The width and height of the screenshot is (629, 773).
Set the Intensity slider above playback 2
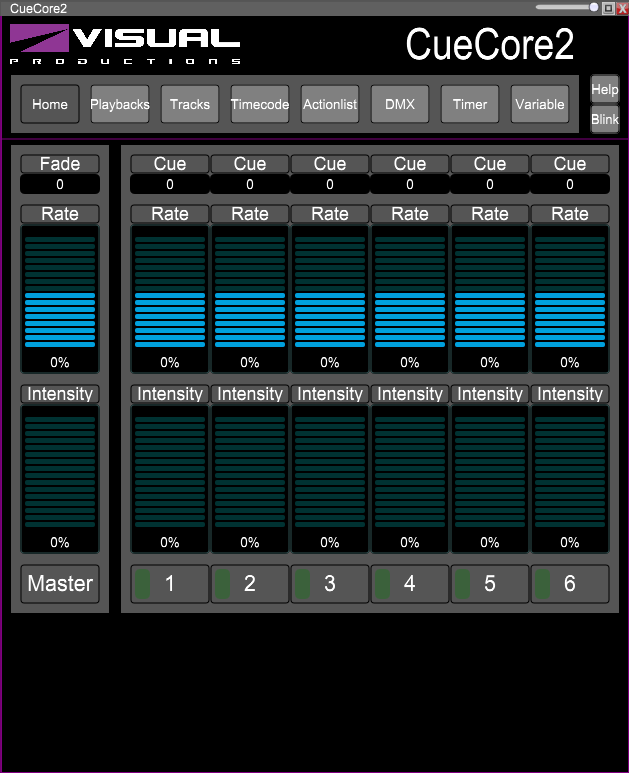tap(249, 479)
